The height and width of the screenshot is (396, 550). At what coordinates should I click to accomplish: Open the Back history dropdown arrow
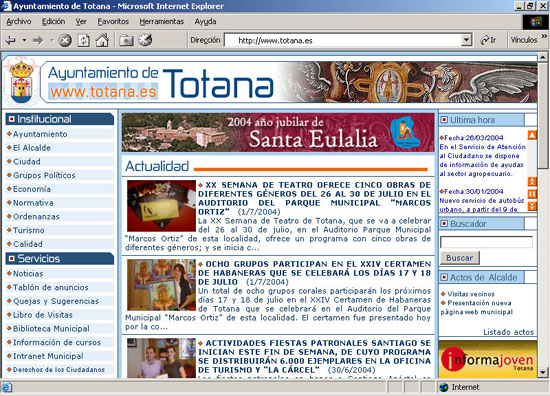(24, 40)
